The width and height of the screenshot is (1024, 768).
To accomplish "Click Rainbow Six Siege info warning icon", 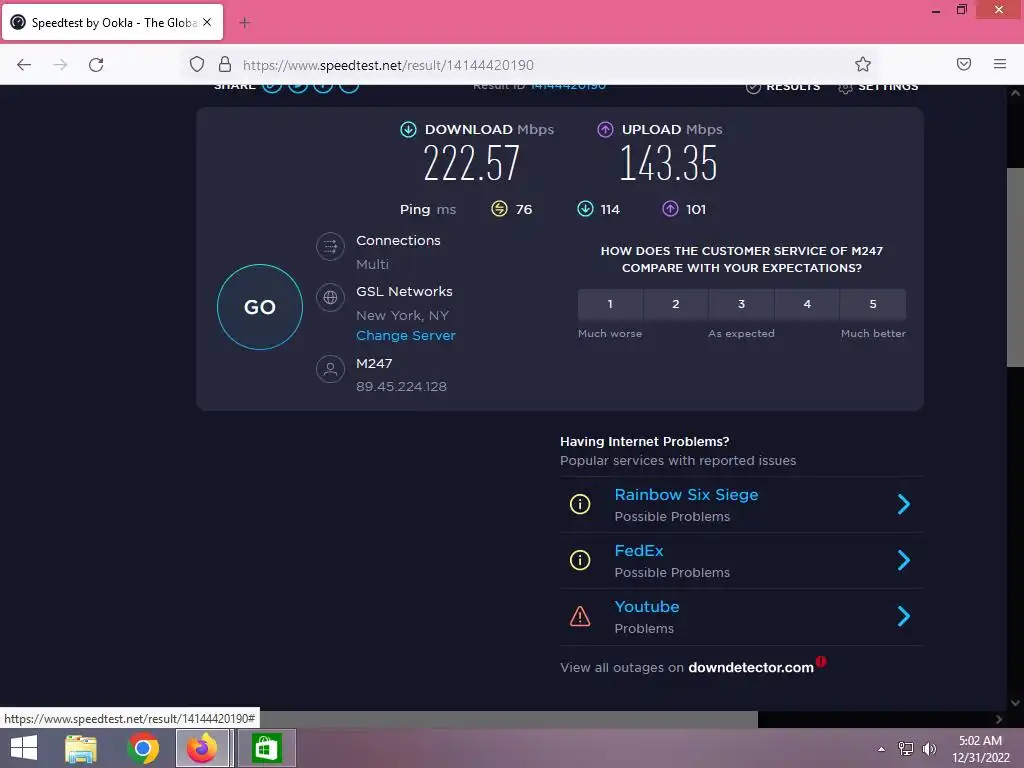I will pos(580,504).
